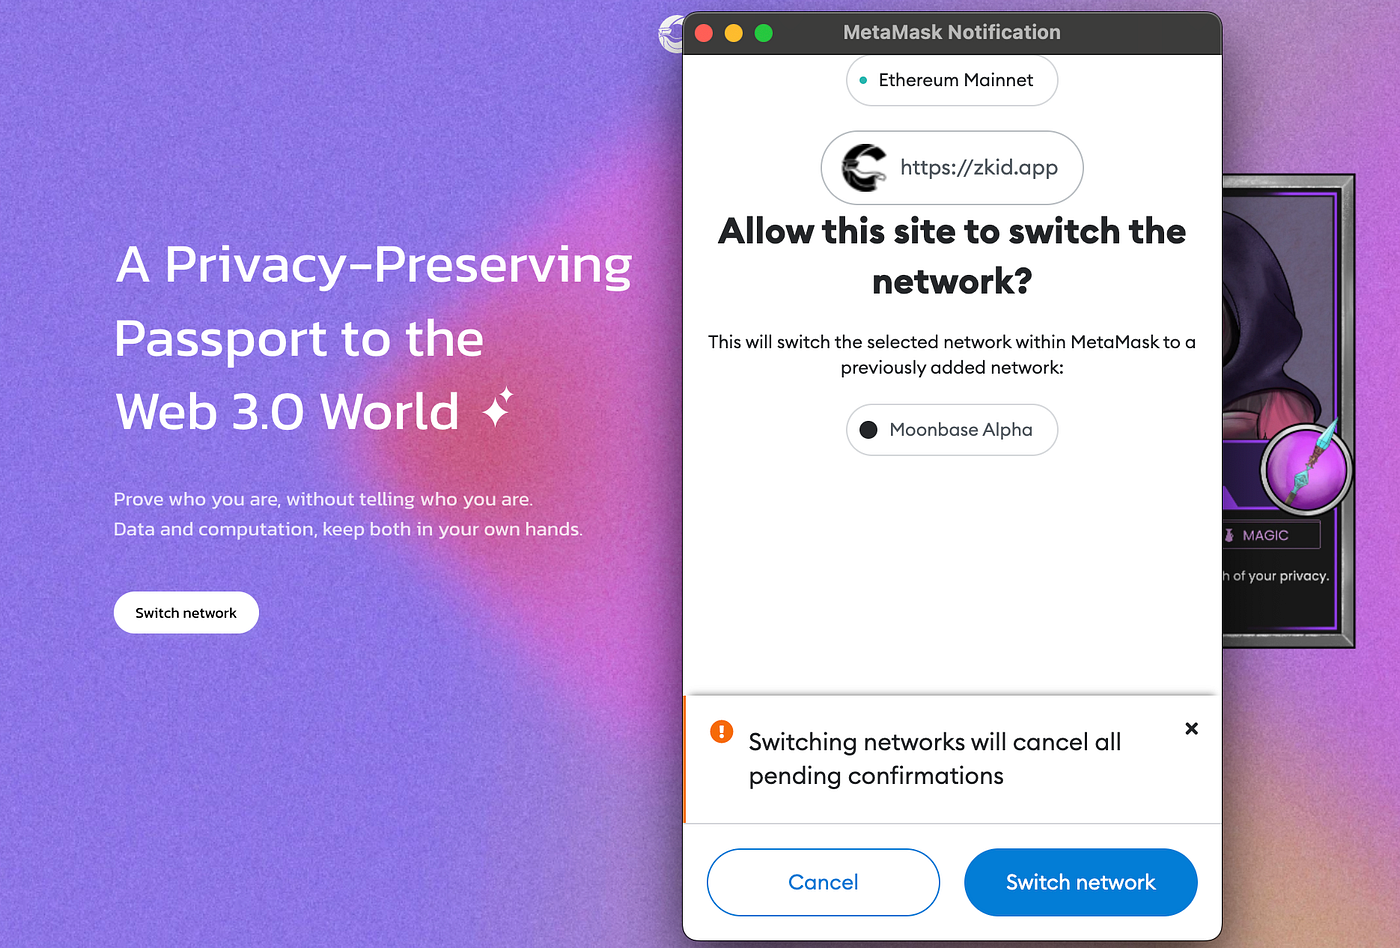Click the teal dot beside Ethereum Mainnet
The height and width of the screenshot is (948, 1400).
863,80
